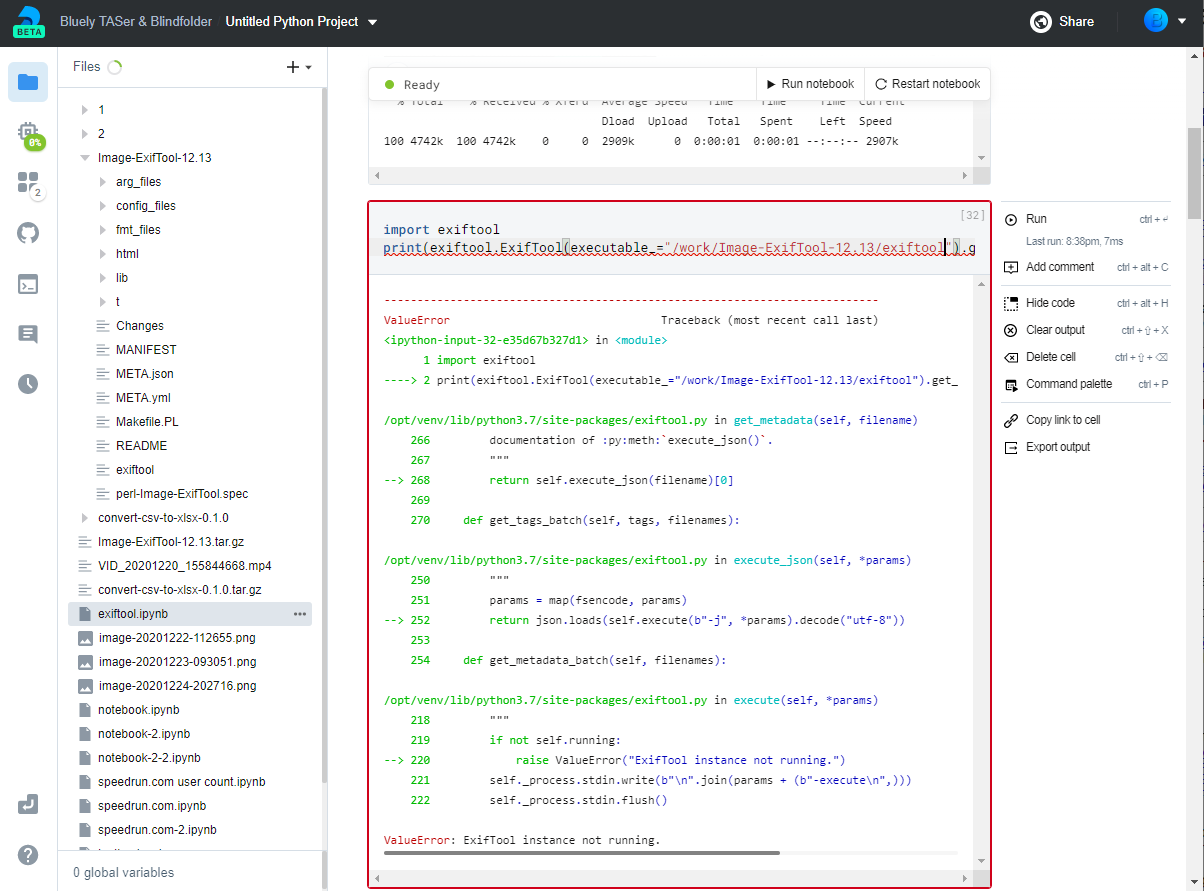
Task: Expand the html folder
Action: [103, 253]
